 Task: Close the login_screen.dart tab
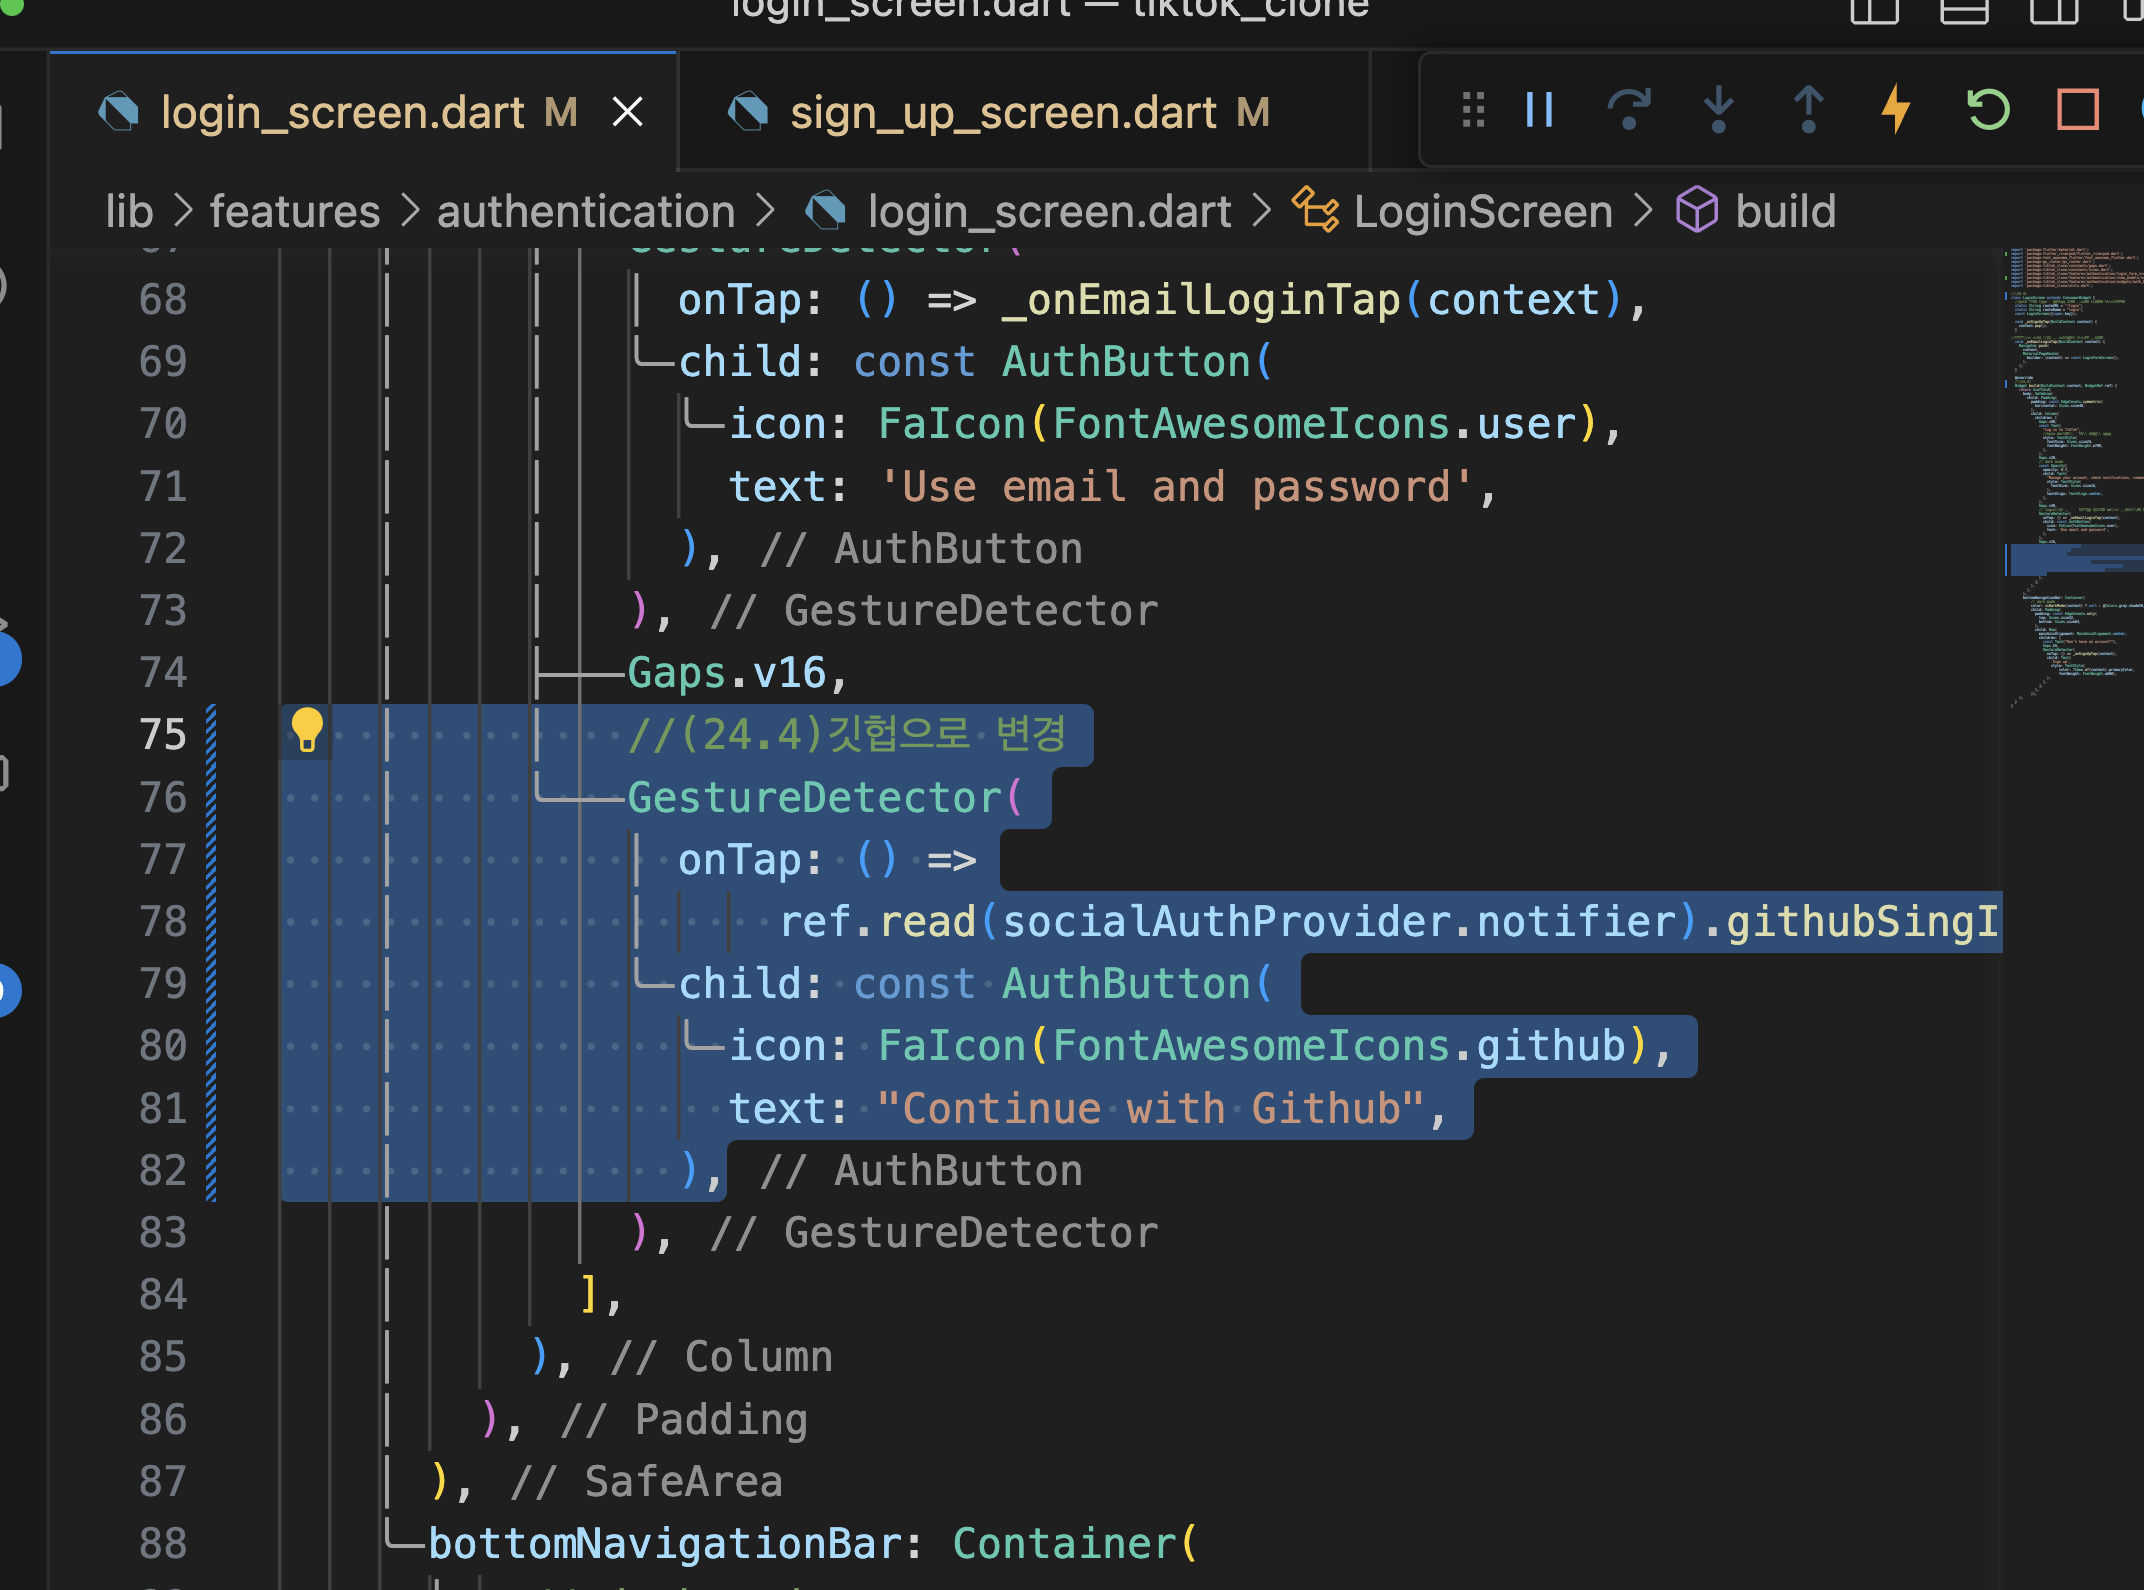click(627, 112)
